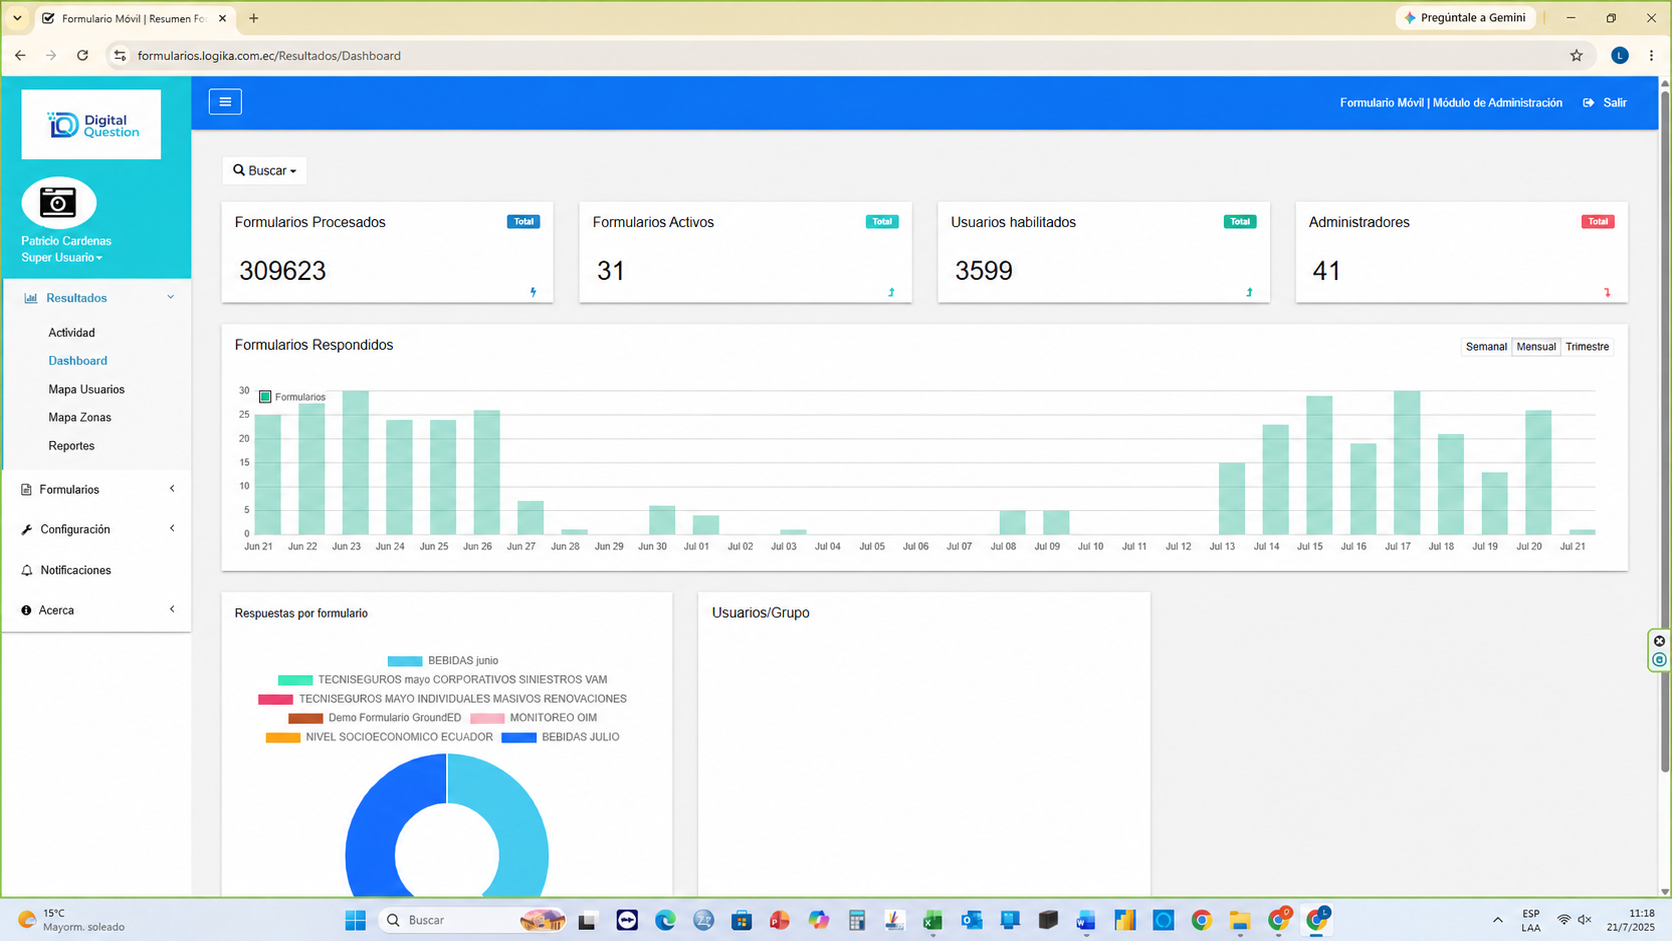Click Total badge on Administradores card
This screenshot has height=941, width=1672.
1598,222
